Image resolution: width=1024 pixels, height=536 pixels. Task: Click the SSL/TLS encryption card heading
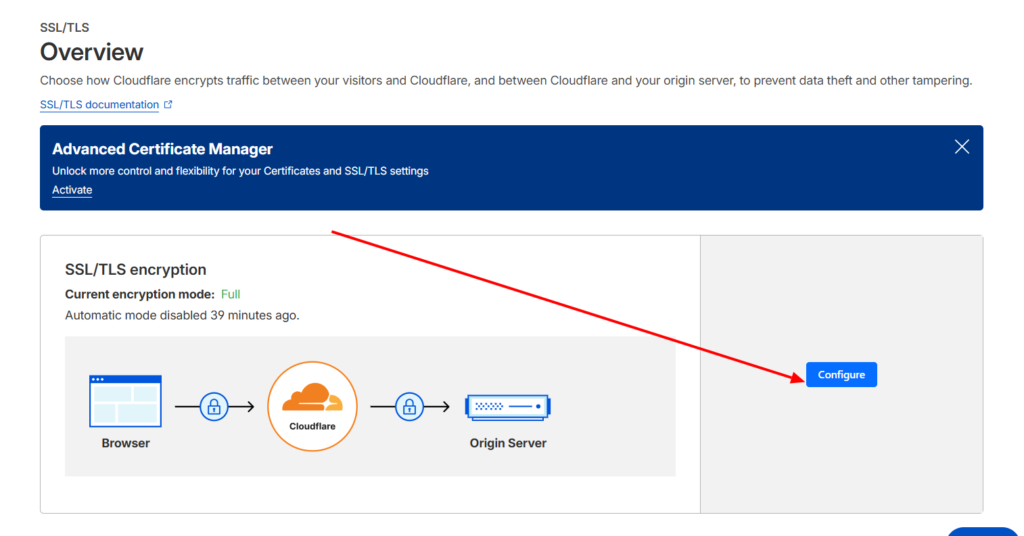(135, 269)
